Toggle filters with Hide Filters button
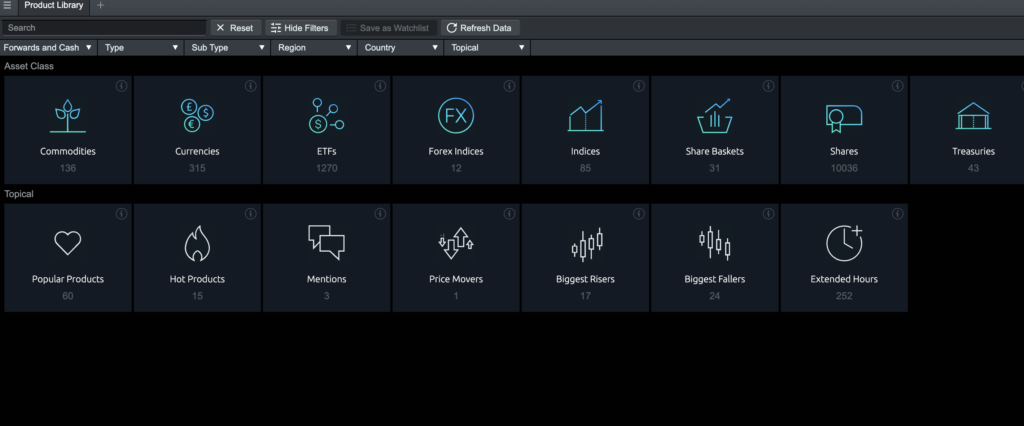Screen dimensions: 1024x426 point(299,28)
